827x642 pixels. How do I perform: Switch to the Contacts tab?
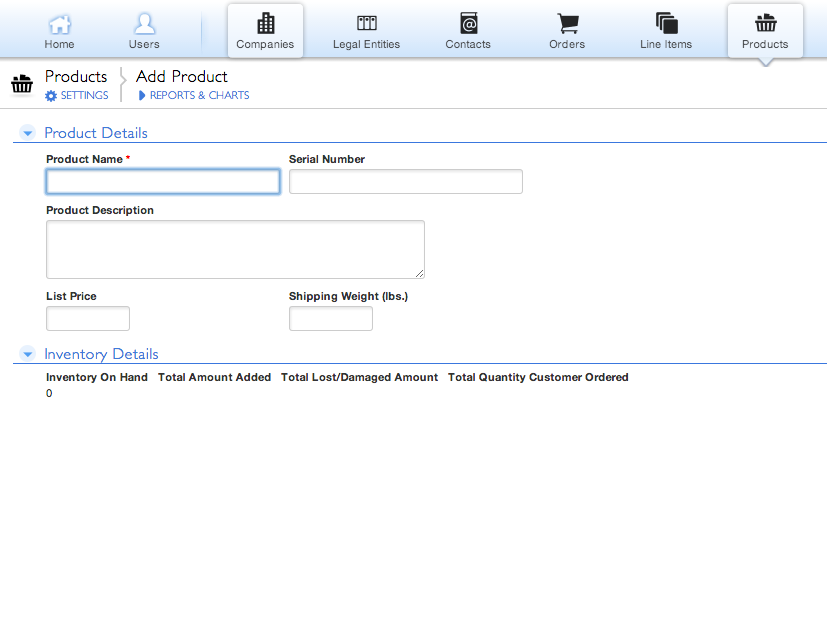[468, 31]
